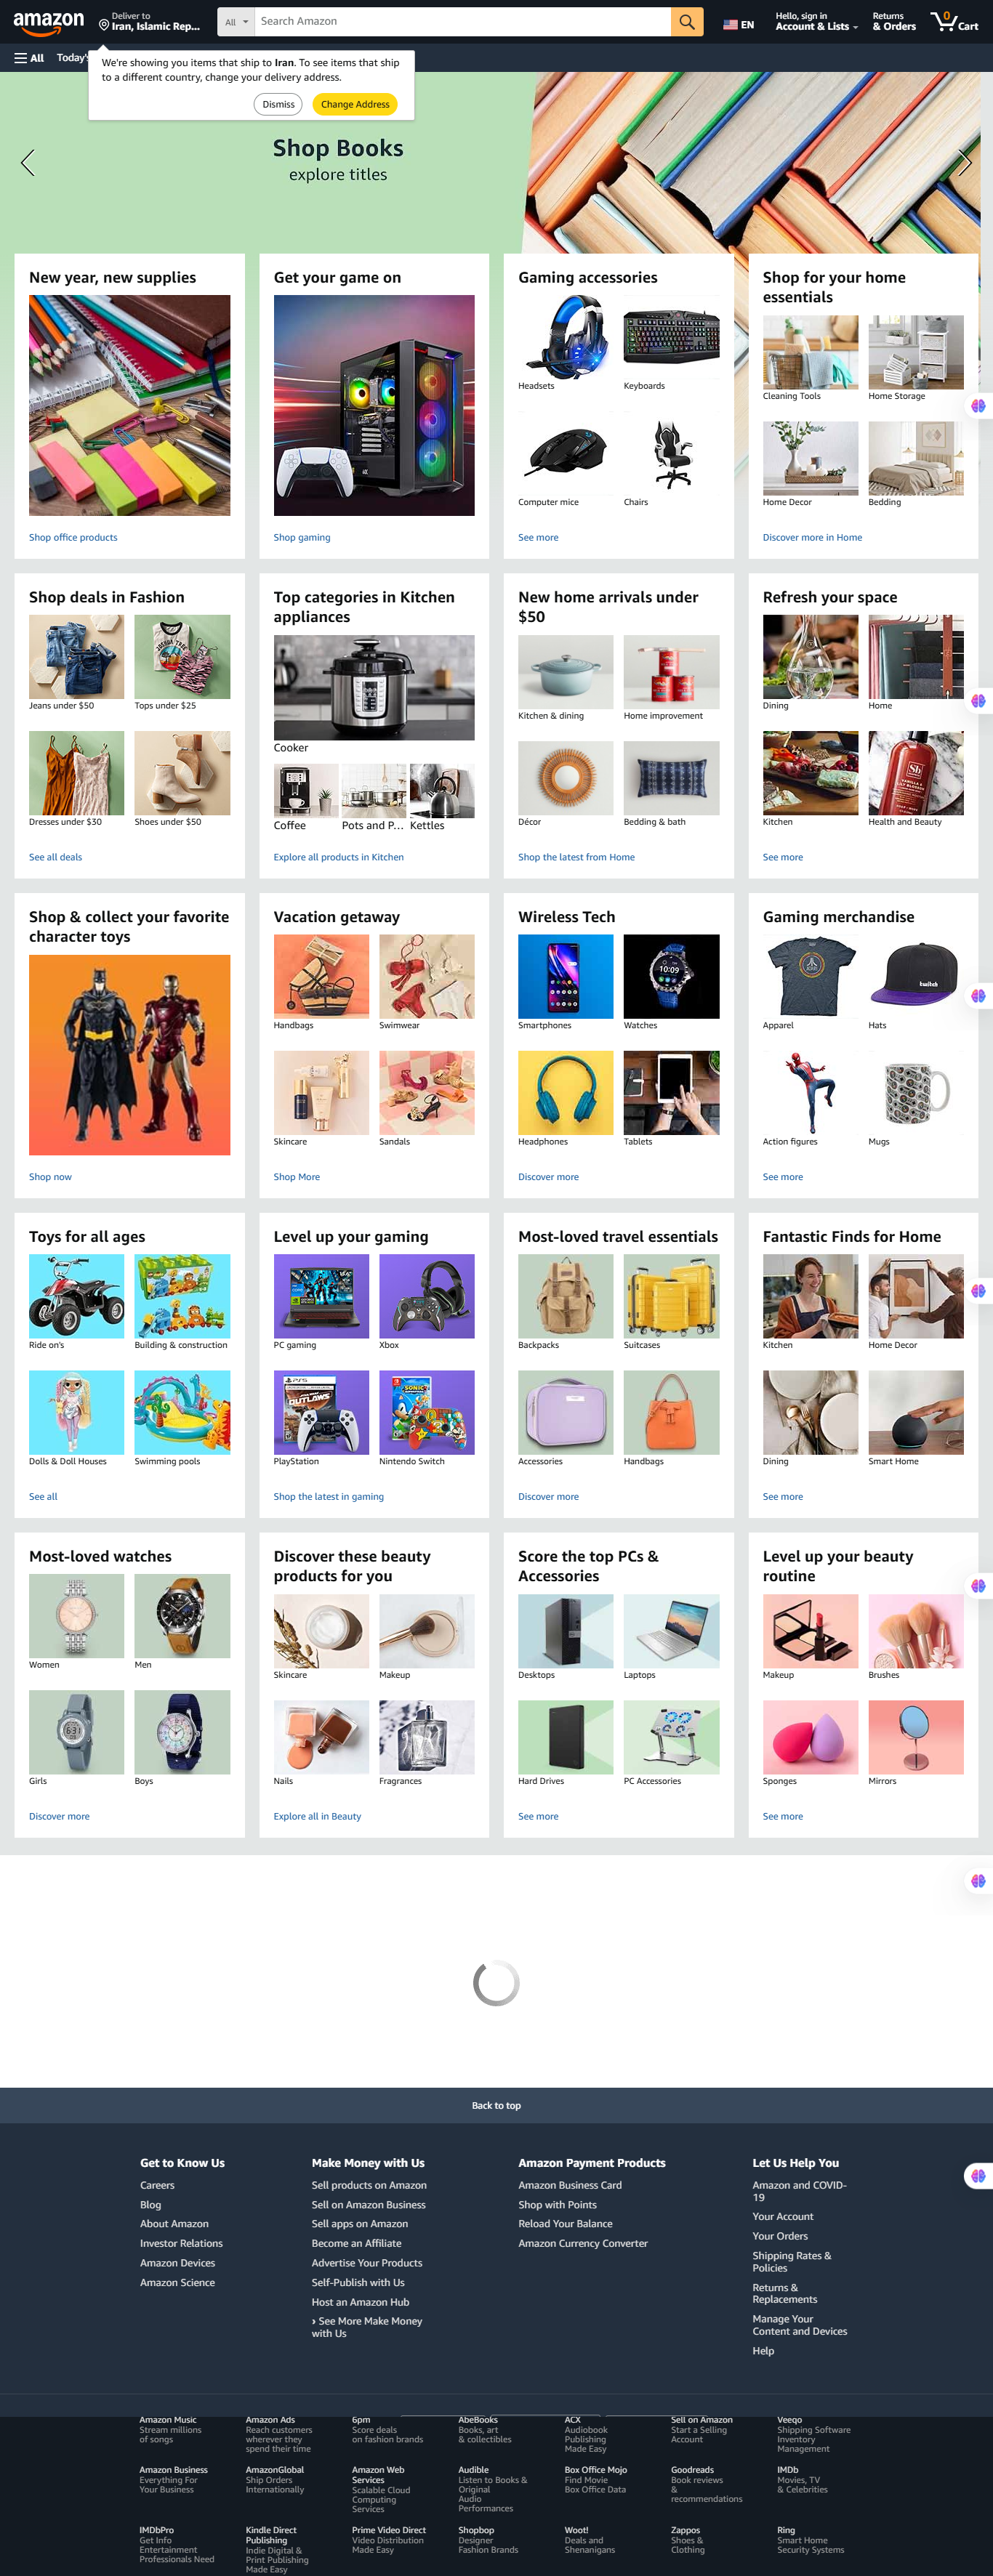Screen dimensions: 993x2576
Task: Click the orange search magnifier button
Action: coord(686,21)
